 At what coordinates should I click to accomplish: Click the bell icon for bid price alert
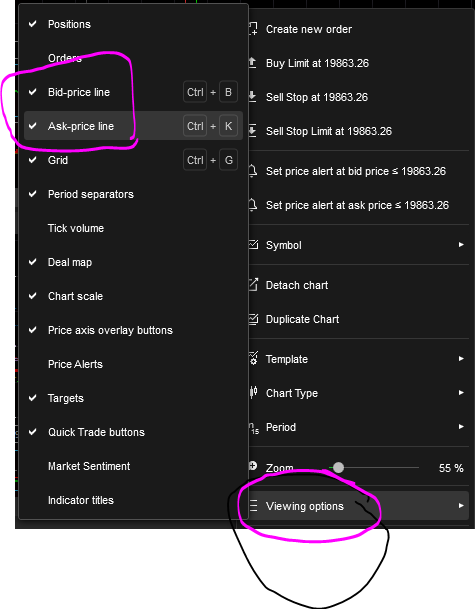253,171
